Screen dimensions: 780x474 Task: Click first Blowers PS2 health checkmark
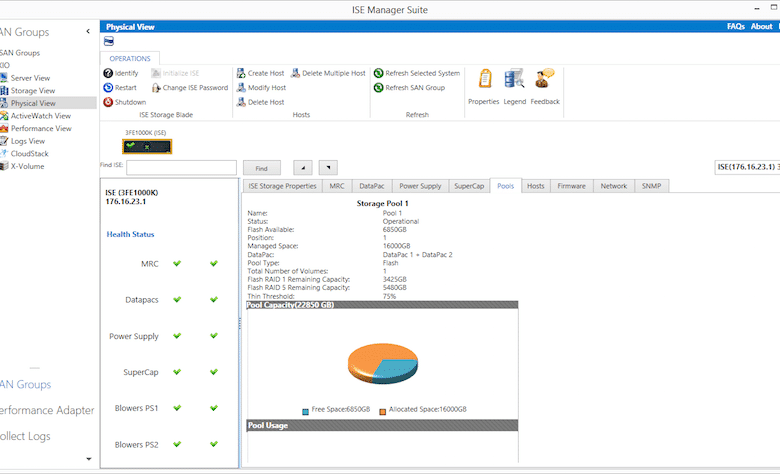(177, 444)
